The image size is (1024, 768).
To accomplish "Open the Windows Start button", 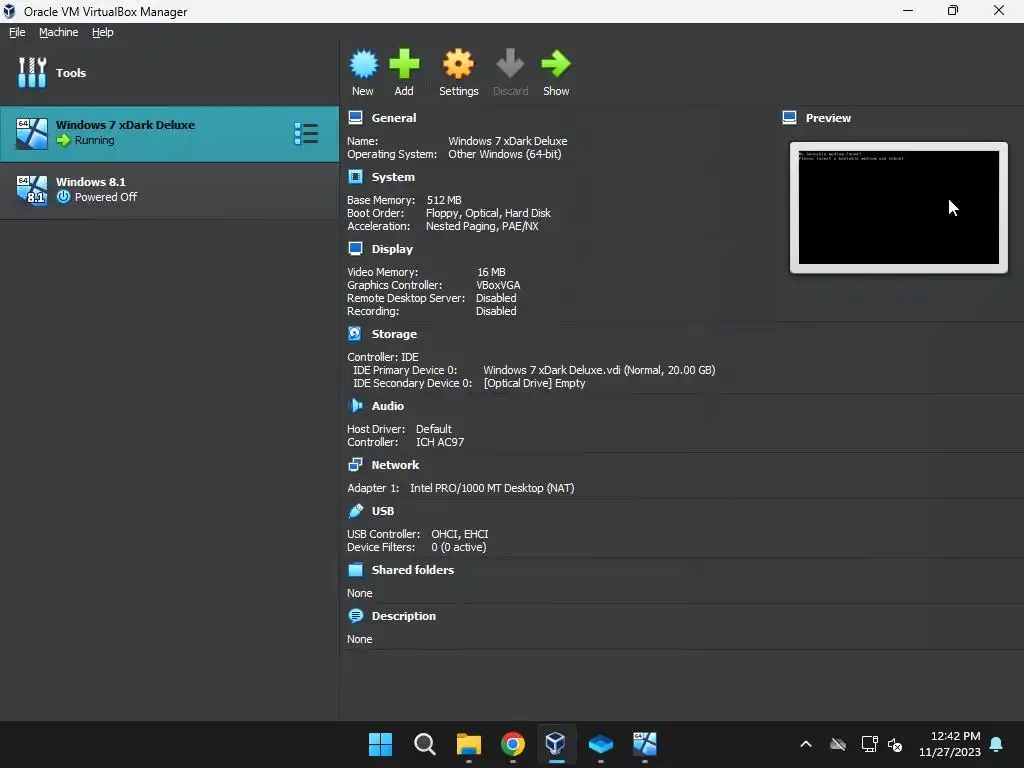I will tap(381, 744).
